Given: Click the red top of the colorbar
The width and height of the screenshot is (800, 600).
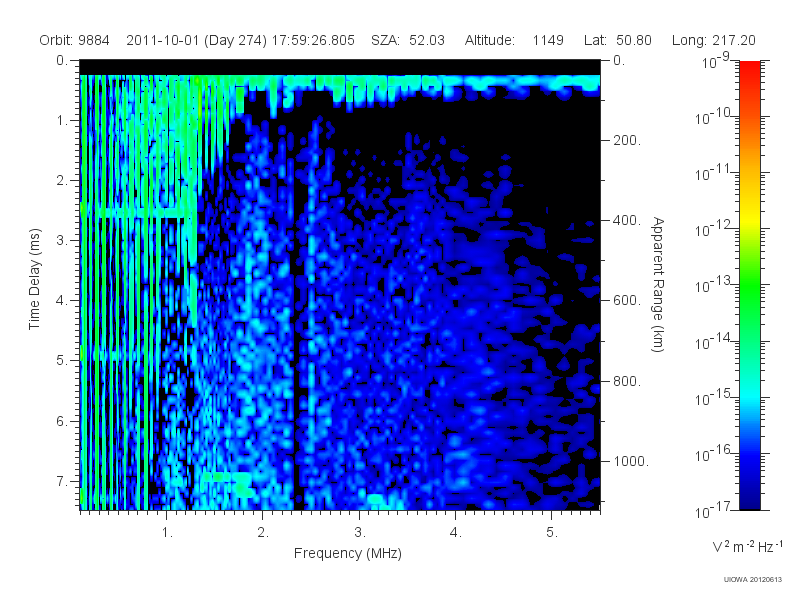Looking at the screenshot, I should click(x=749, y=66).
